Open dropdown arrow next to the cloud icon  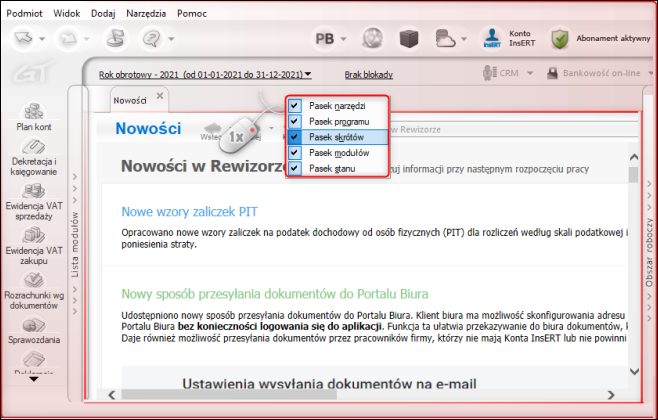(464, 39)
